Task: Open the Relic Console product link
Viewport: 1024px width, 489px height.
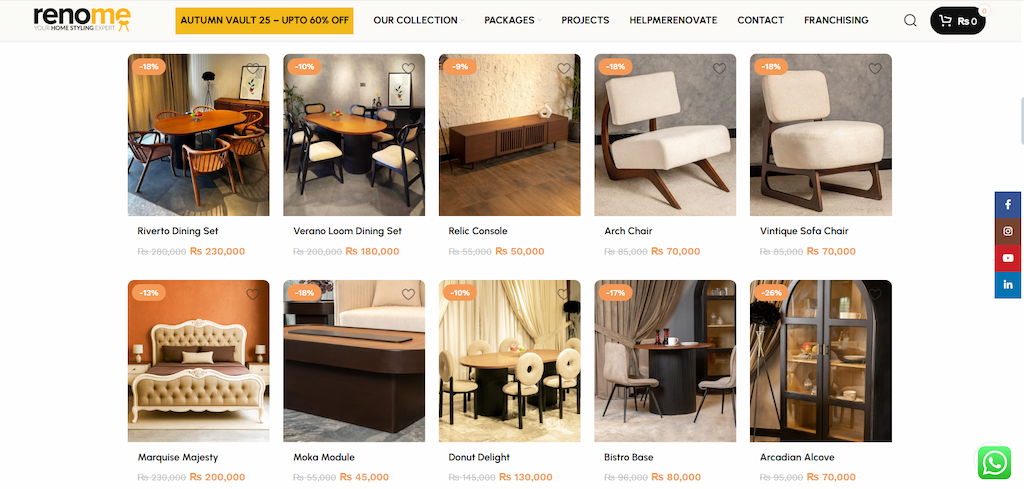Action: pos(478,231)
